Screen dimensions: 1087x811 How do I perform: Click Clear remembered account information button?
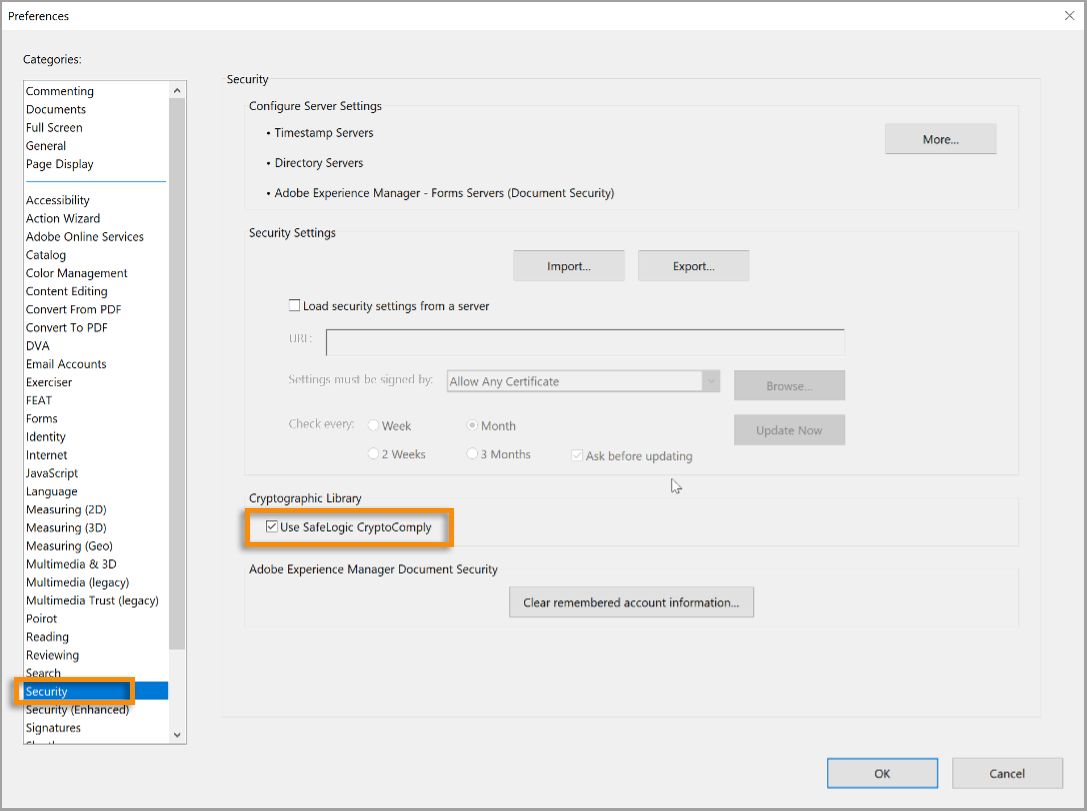pyautogui.click(x=631, y=603)
